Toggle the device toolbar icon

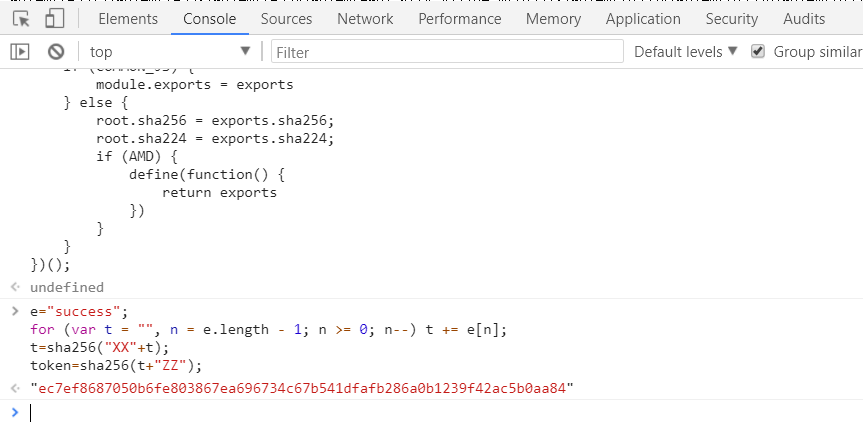click(x=55, y=19)
